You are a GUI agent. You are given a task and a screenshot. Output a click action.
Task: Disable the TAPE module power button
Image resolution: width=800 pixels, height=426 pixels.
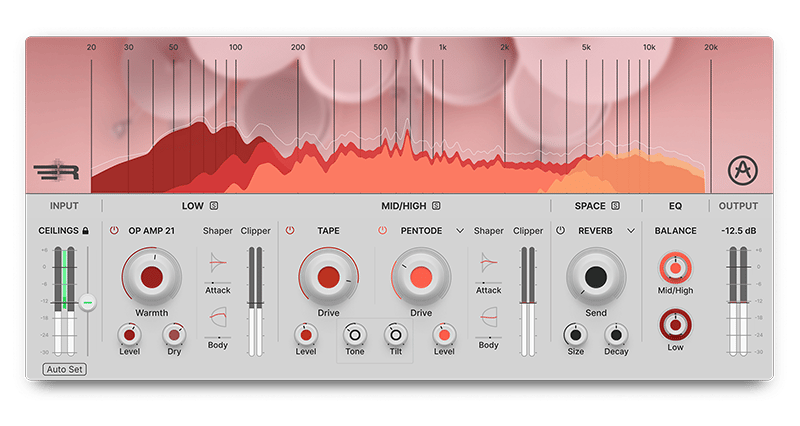pyautogui.click(x=290, y=231)
